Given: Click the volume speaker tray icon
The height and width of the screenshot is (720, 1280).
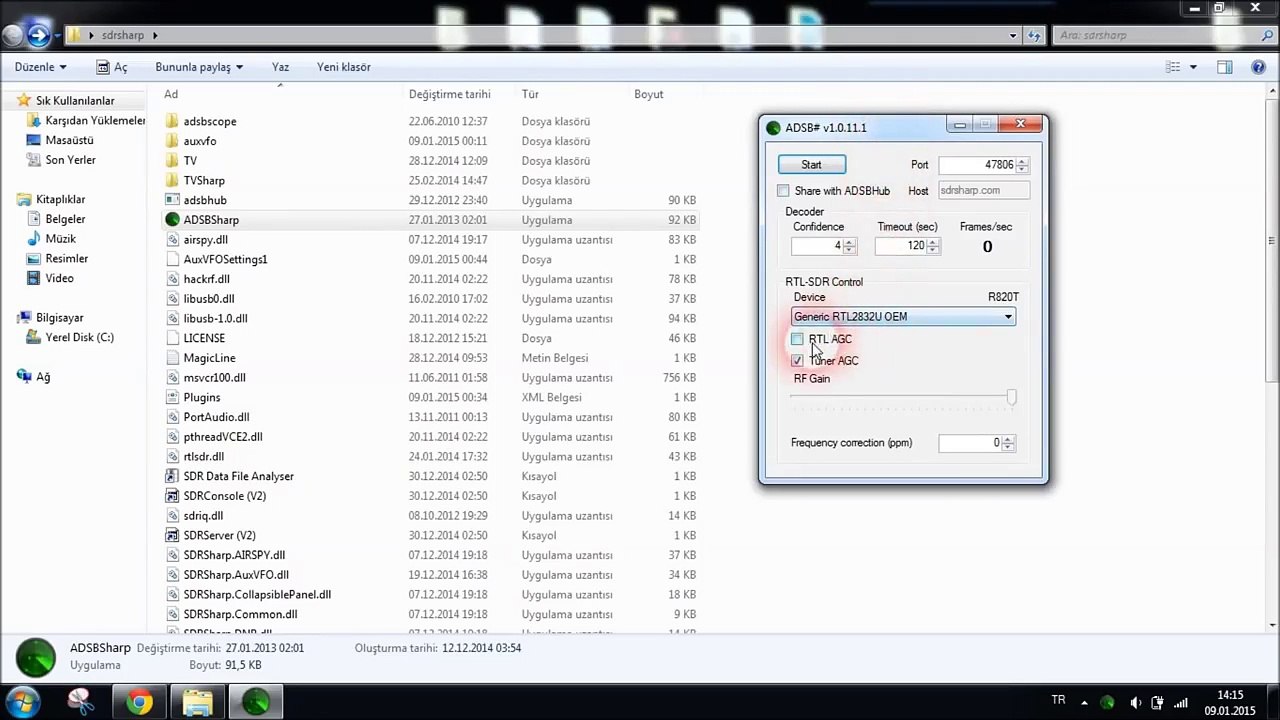Looking at the screenshot, I should tap(1135, 702).
